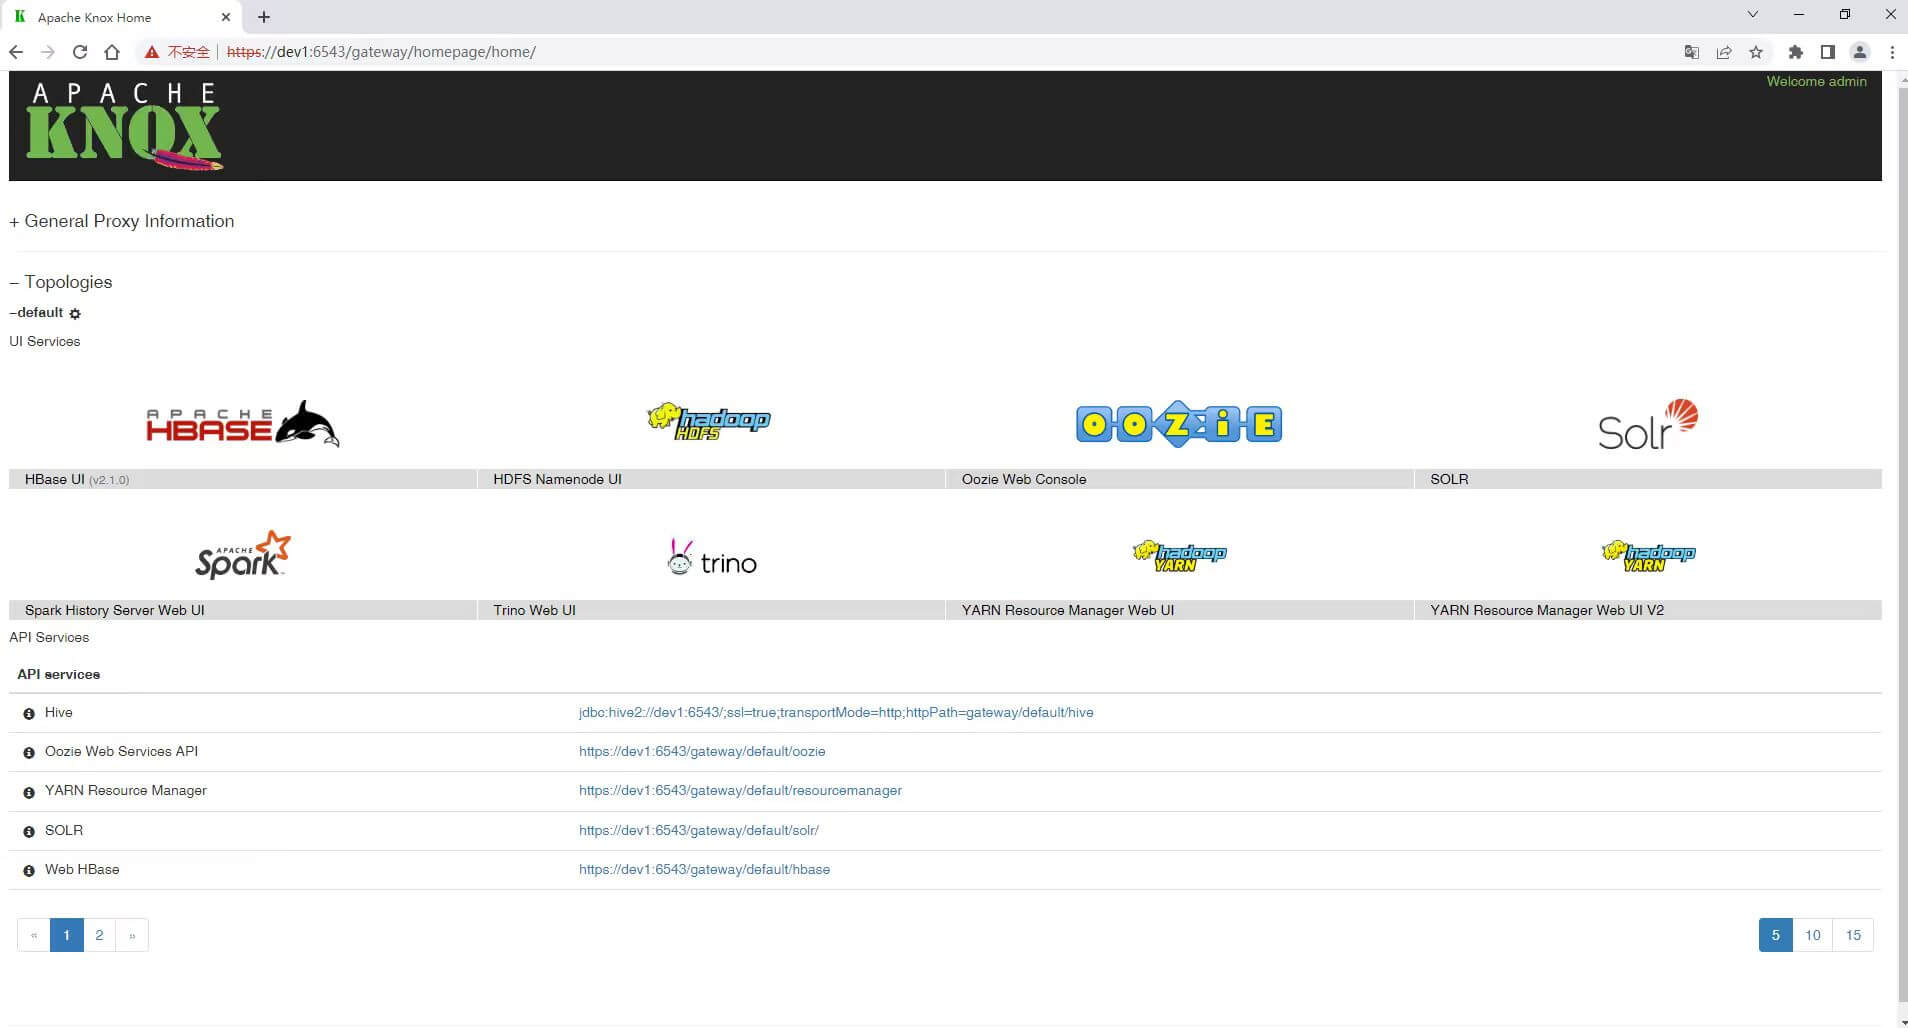Open HDFS Namenode UI link

pyautogui.click(x=557, y=479)
